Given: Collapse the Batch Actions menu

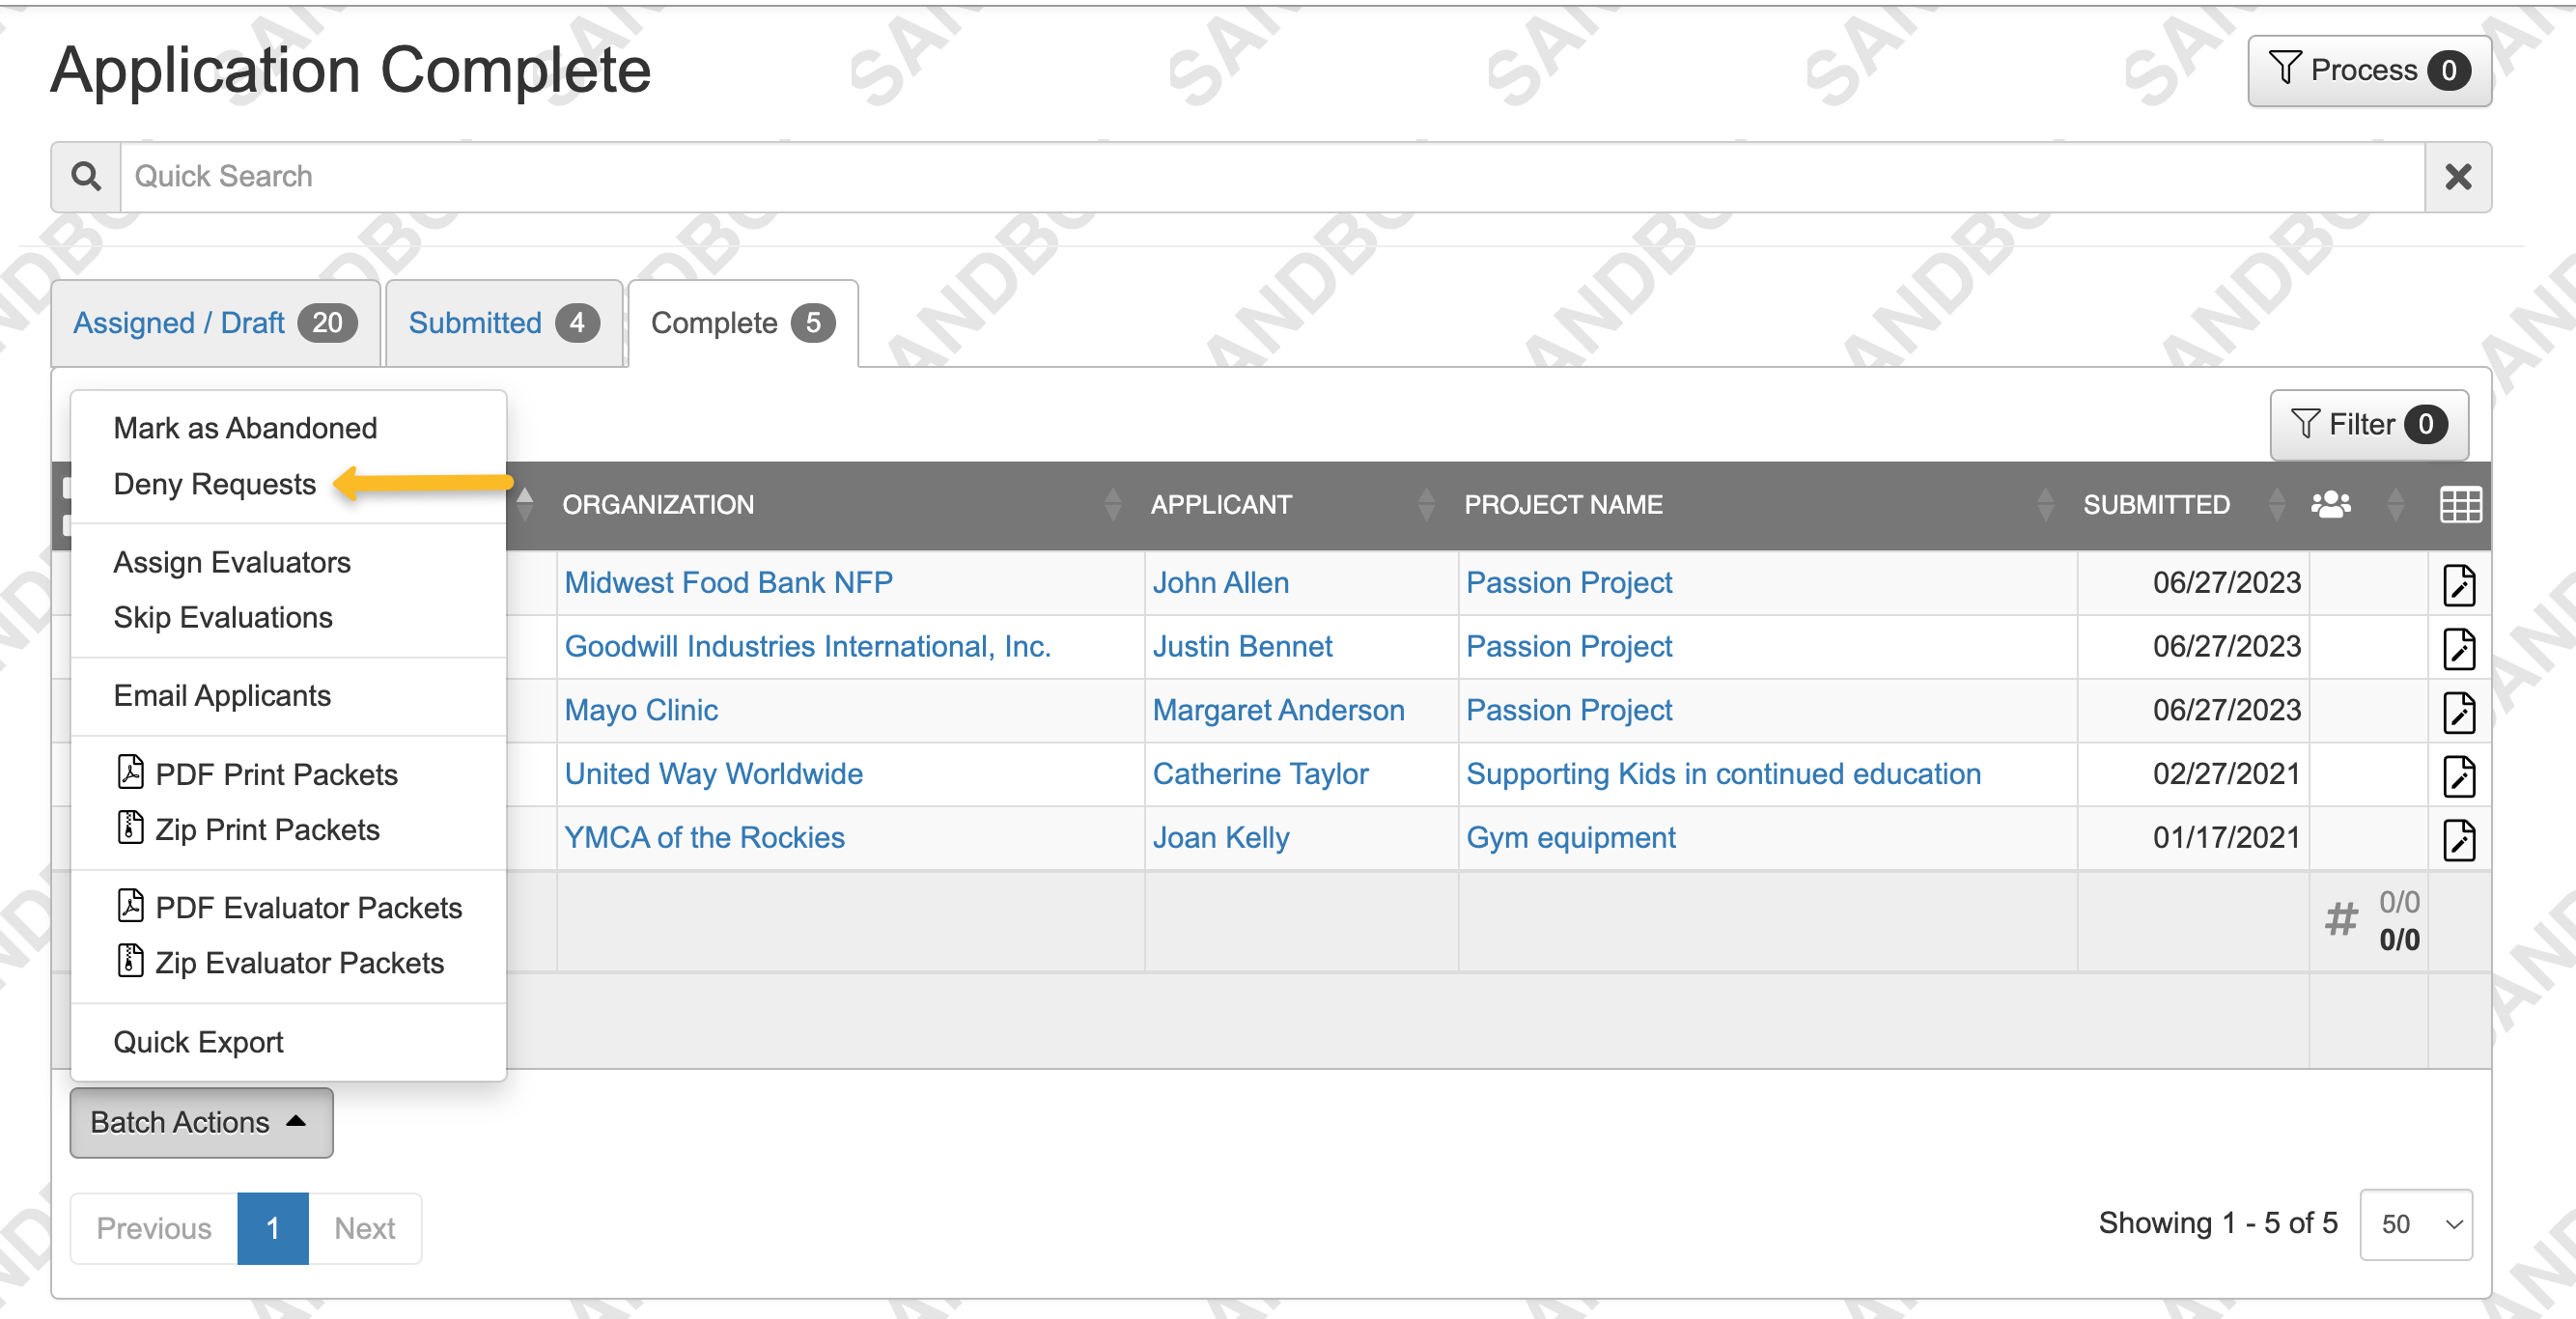Looking at the screenshot, I should click(200, 1122).
